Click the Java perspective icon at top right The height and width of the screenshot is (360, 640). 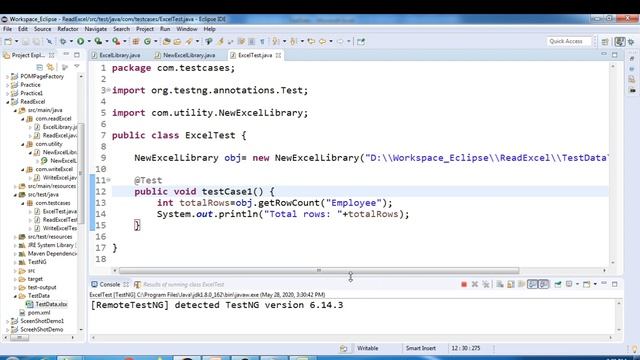620,42
